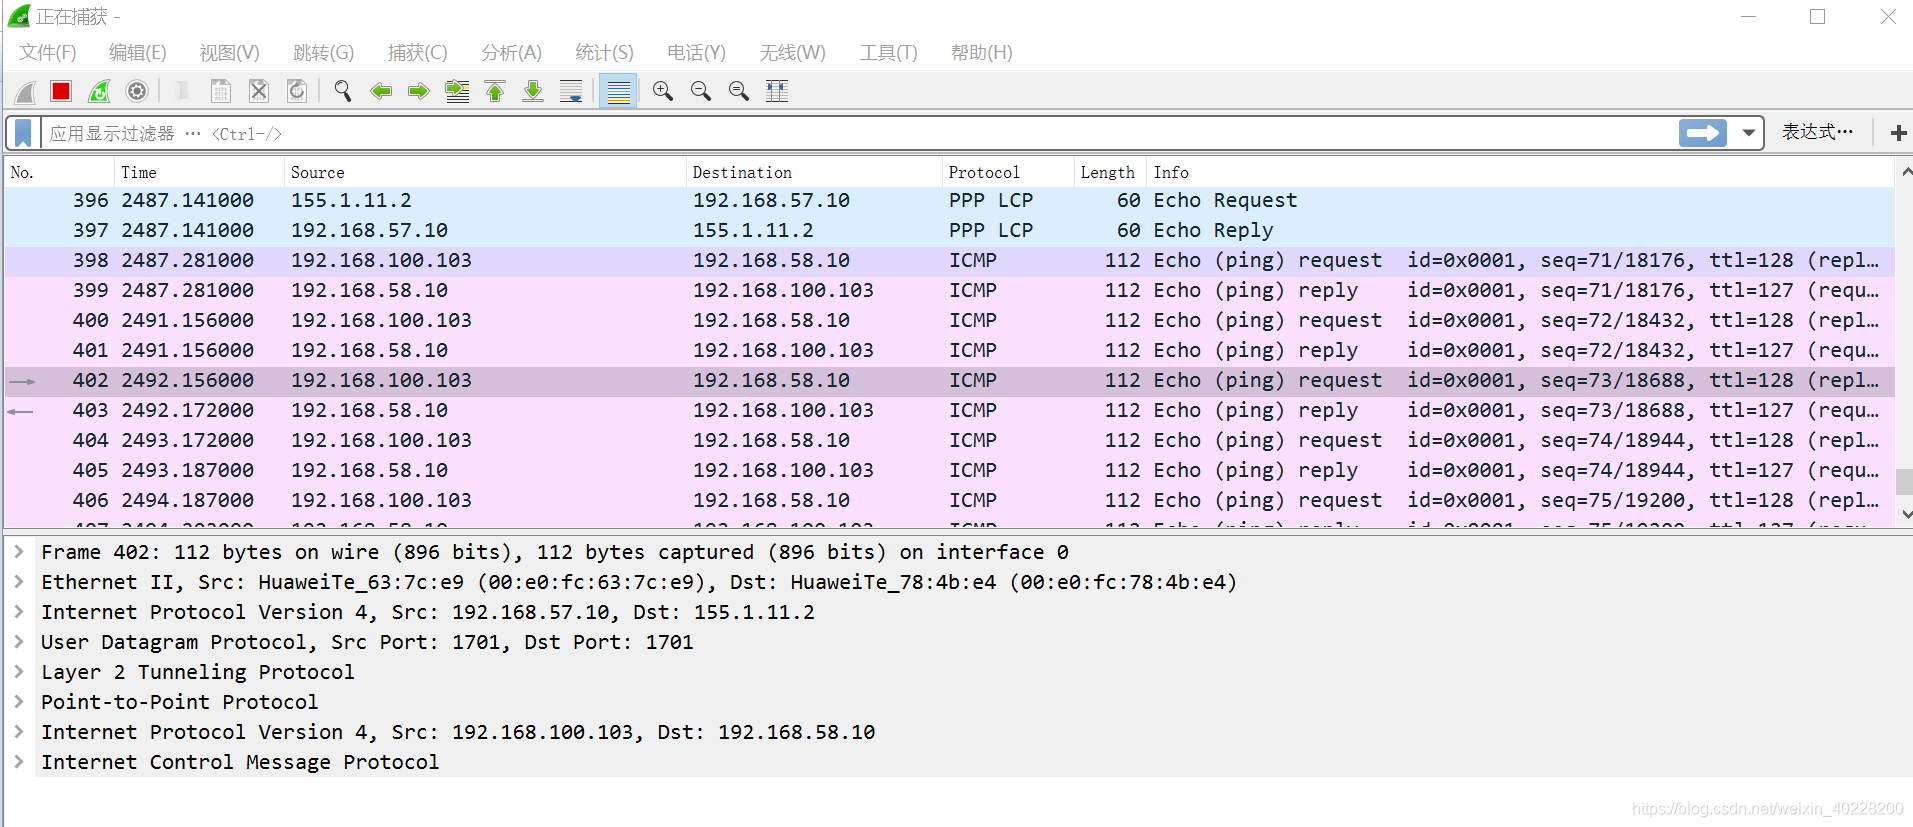Expand IPv4 Src 192.168.100.103 row
The width and height of the screenshot is (1913, 827).
click(18, 732)
